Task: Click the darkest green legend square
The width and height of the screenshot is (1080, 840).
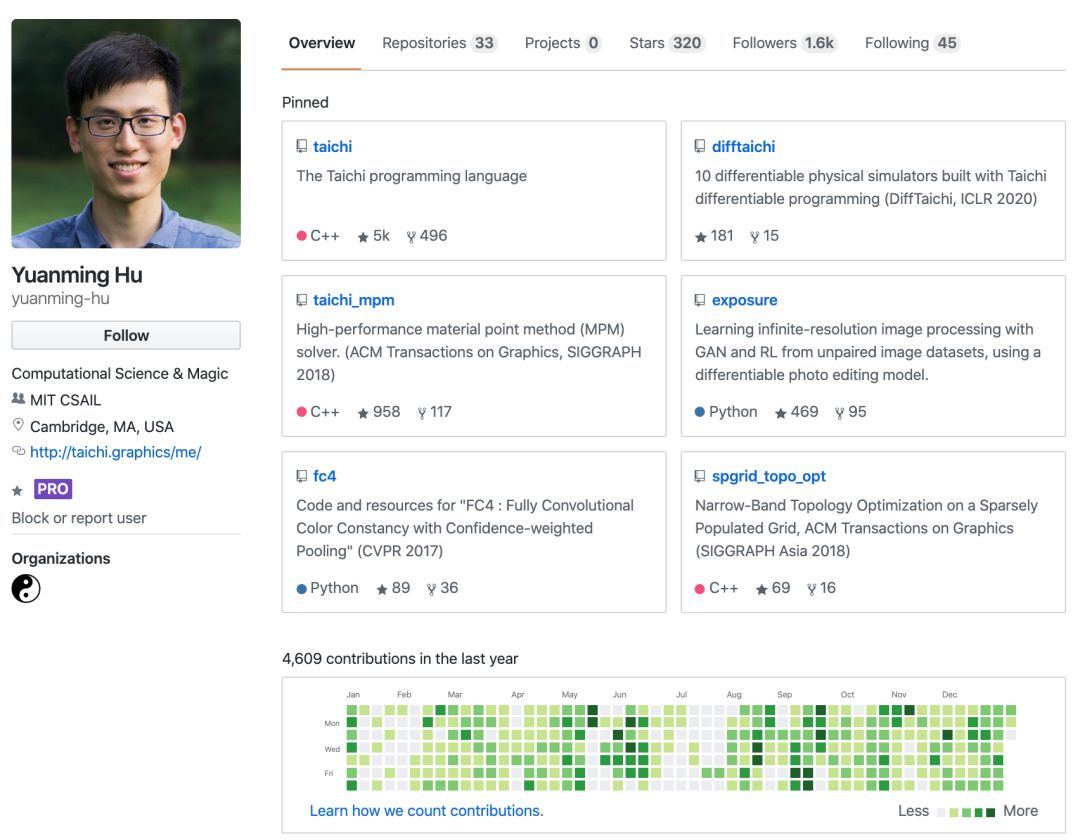Action: (x=991, y=812)
